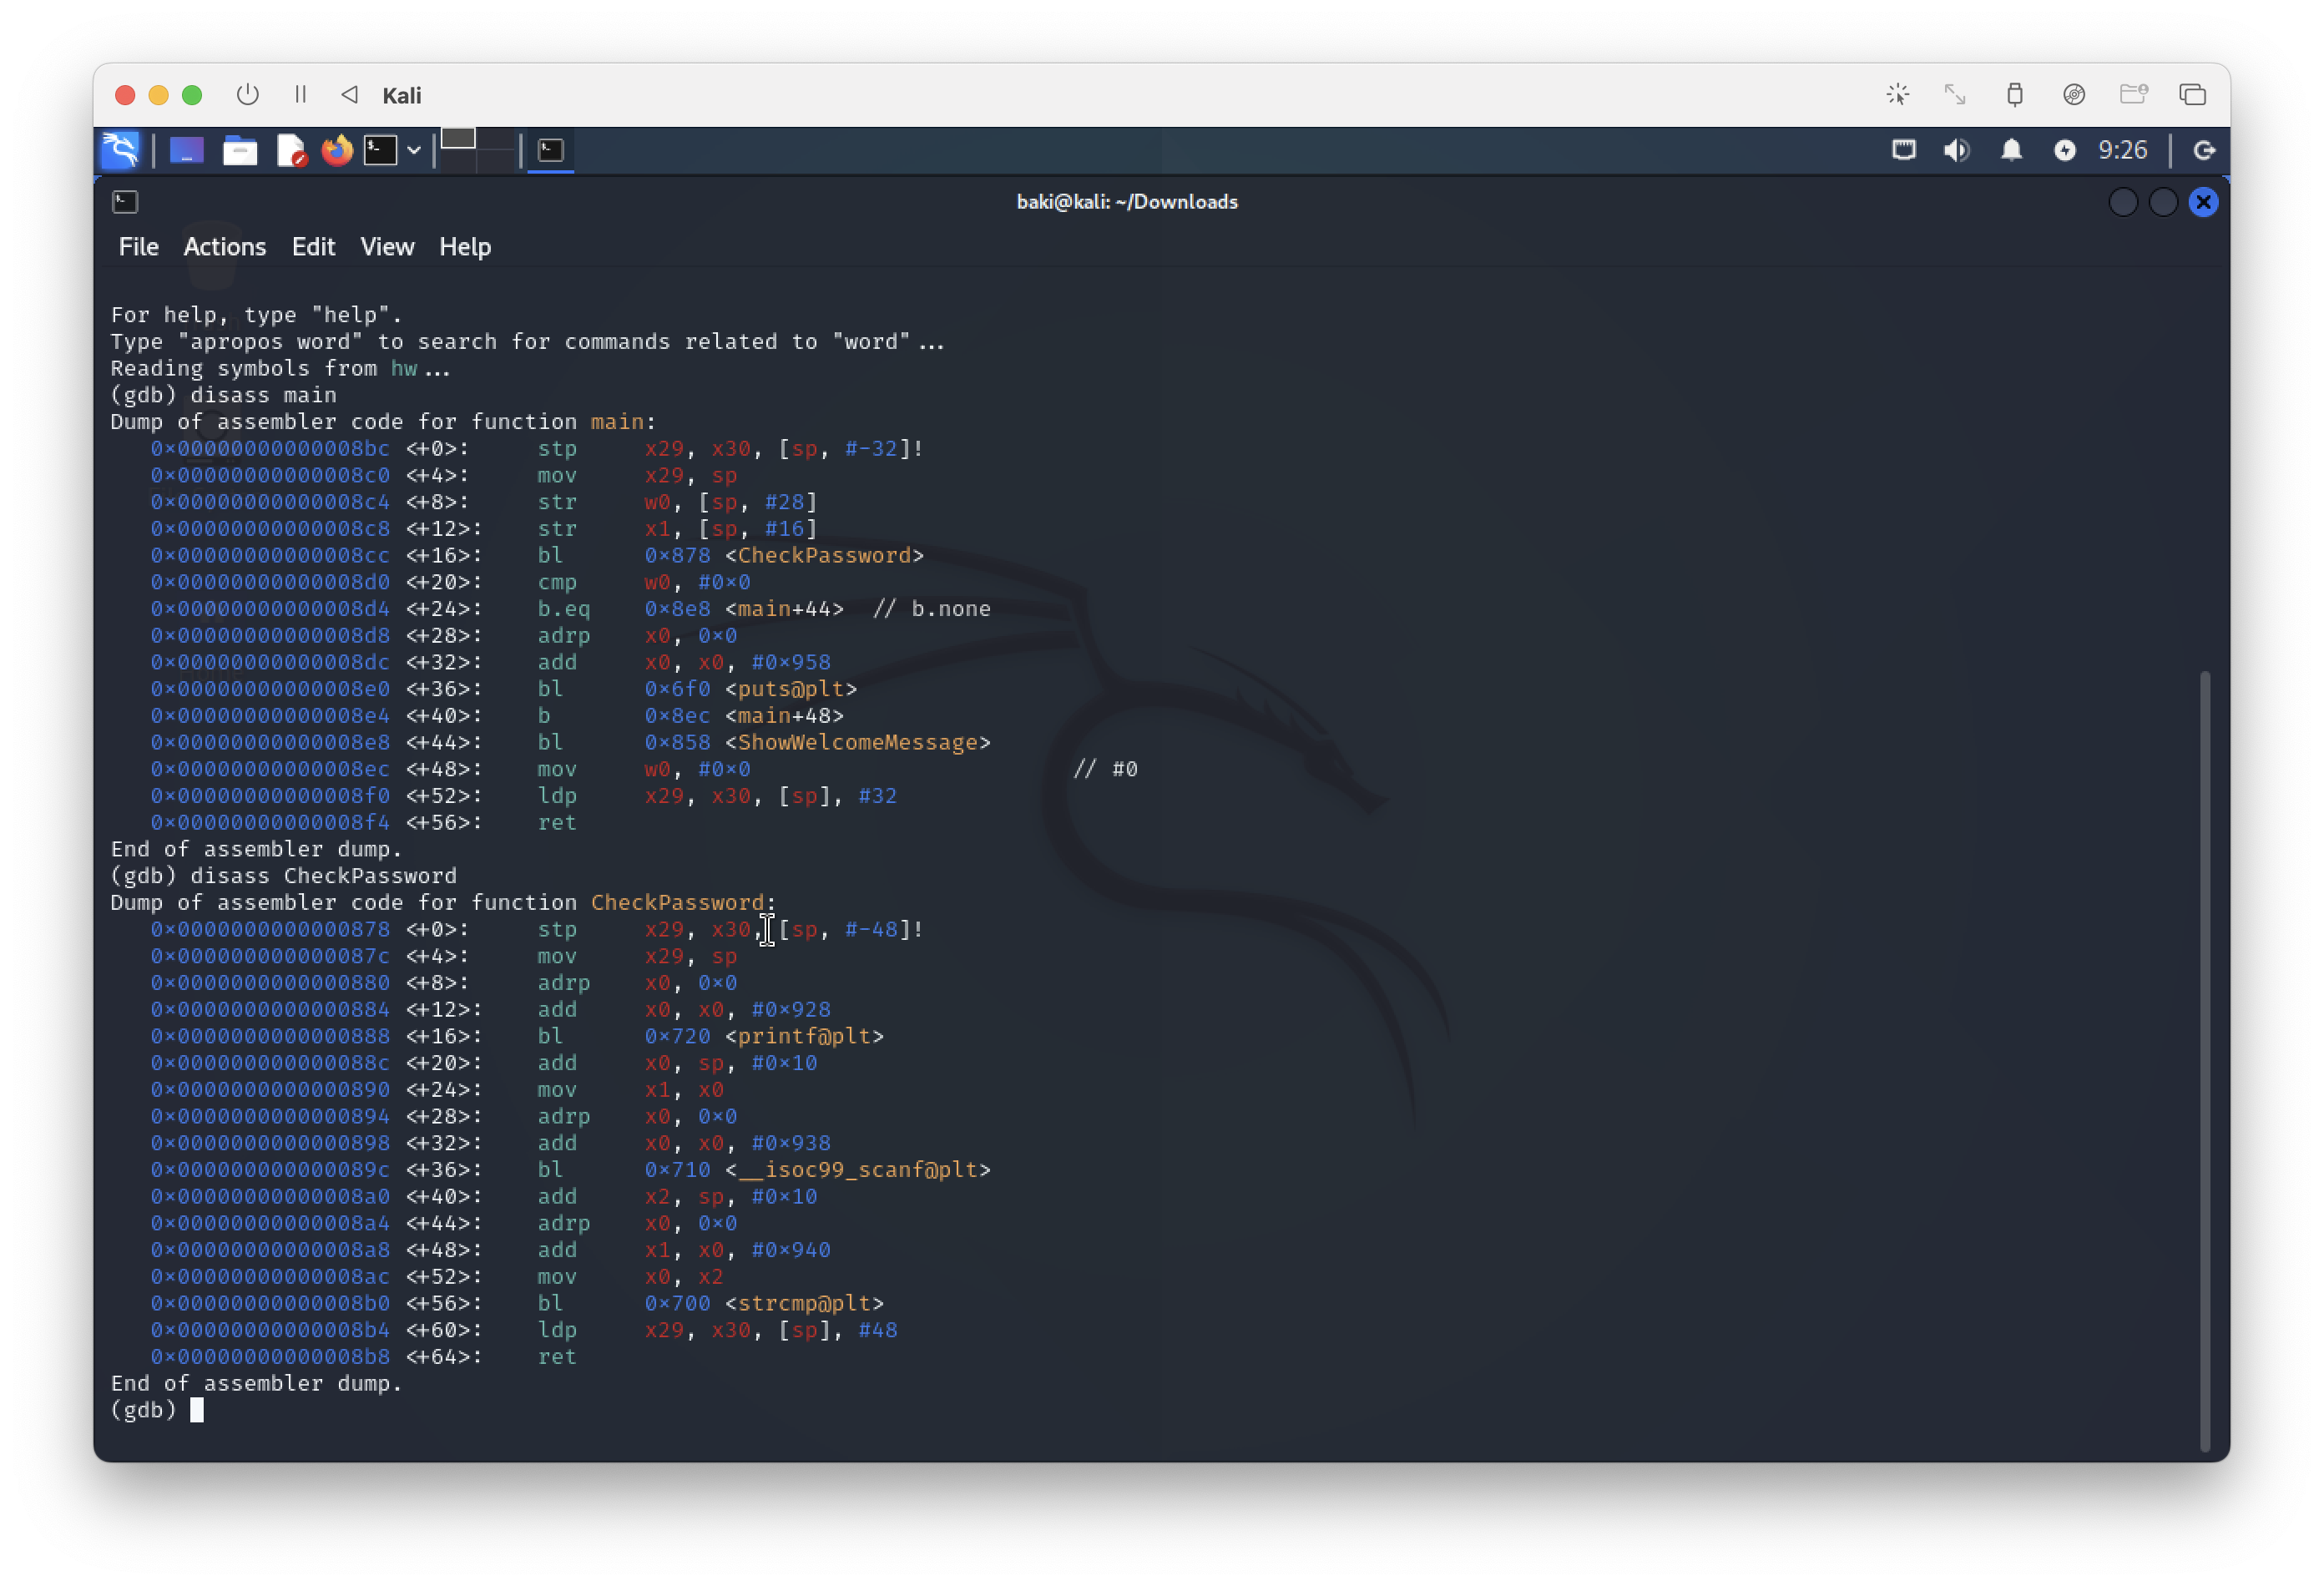Click the network connection tray icon
The height and width of the screenshot is (1586, 2324).
[1904, 150]
